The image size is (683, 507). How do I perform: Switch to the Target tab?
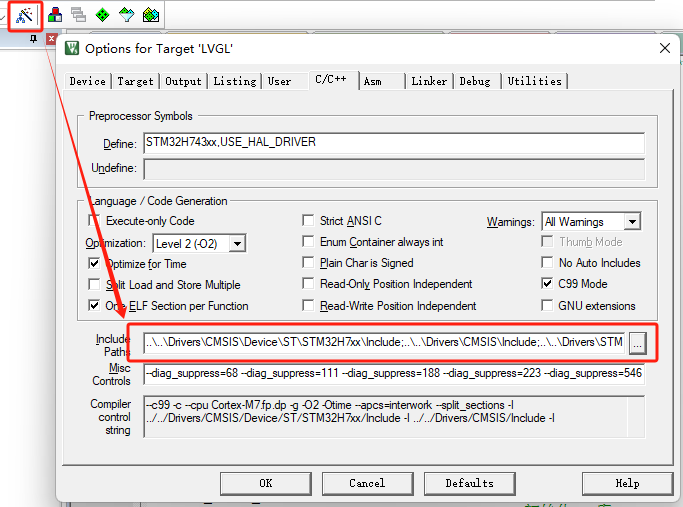click(135, 81)
